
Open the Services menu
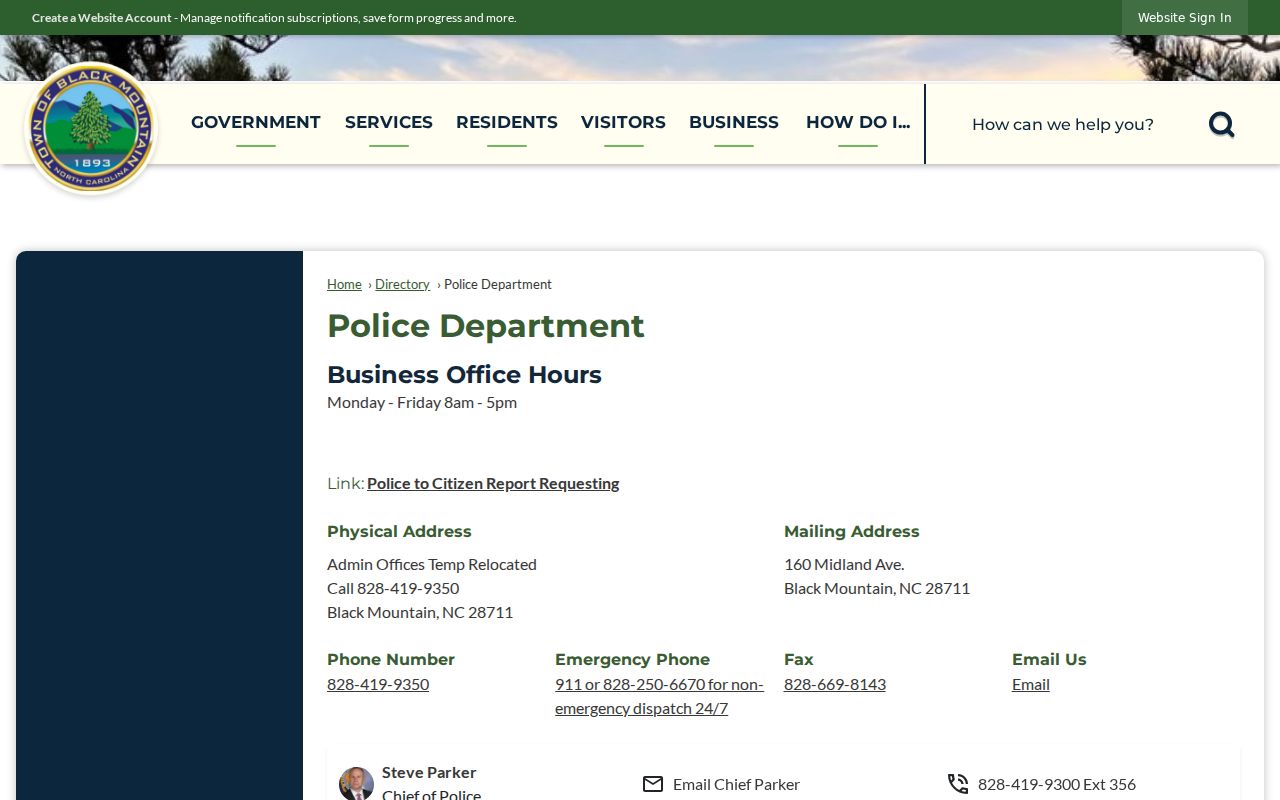[x=389, y=123]
